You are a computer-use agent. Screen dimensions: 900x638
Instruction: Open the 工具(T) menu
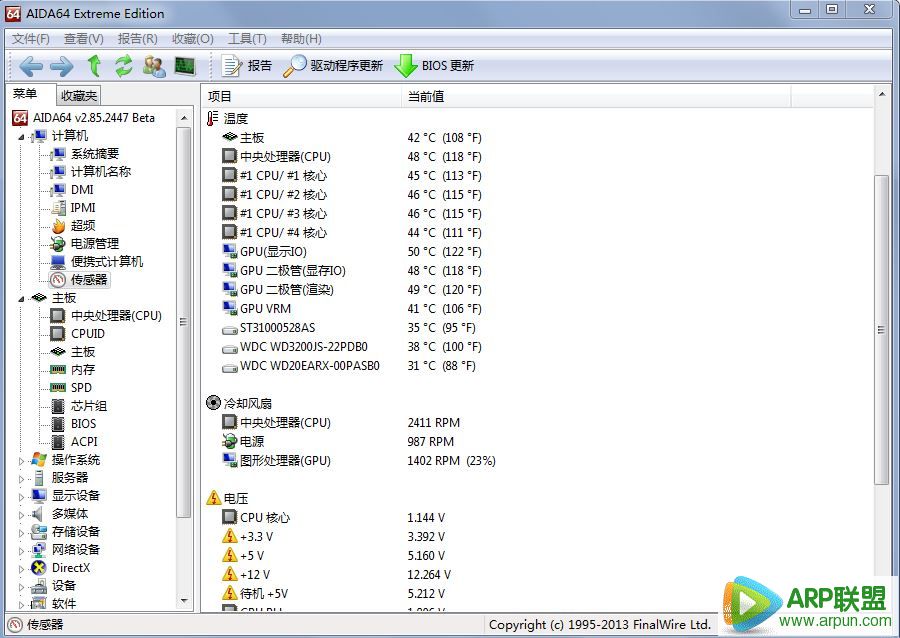(248, 38)
